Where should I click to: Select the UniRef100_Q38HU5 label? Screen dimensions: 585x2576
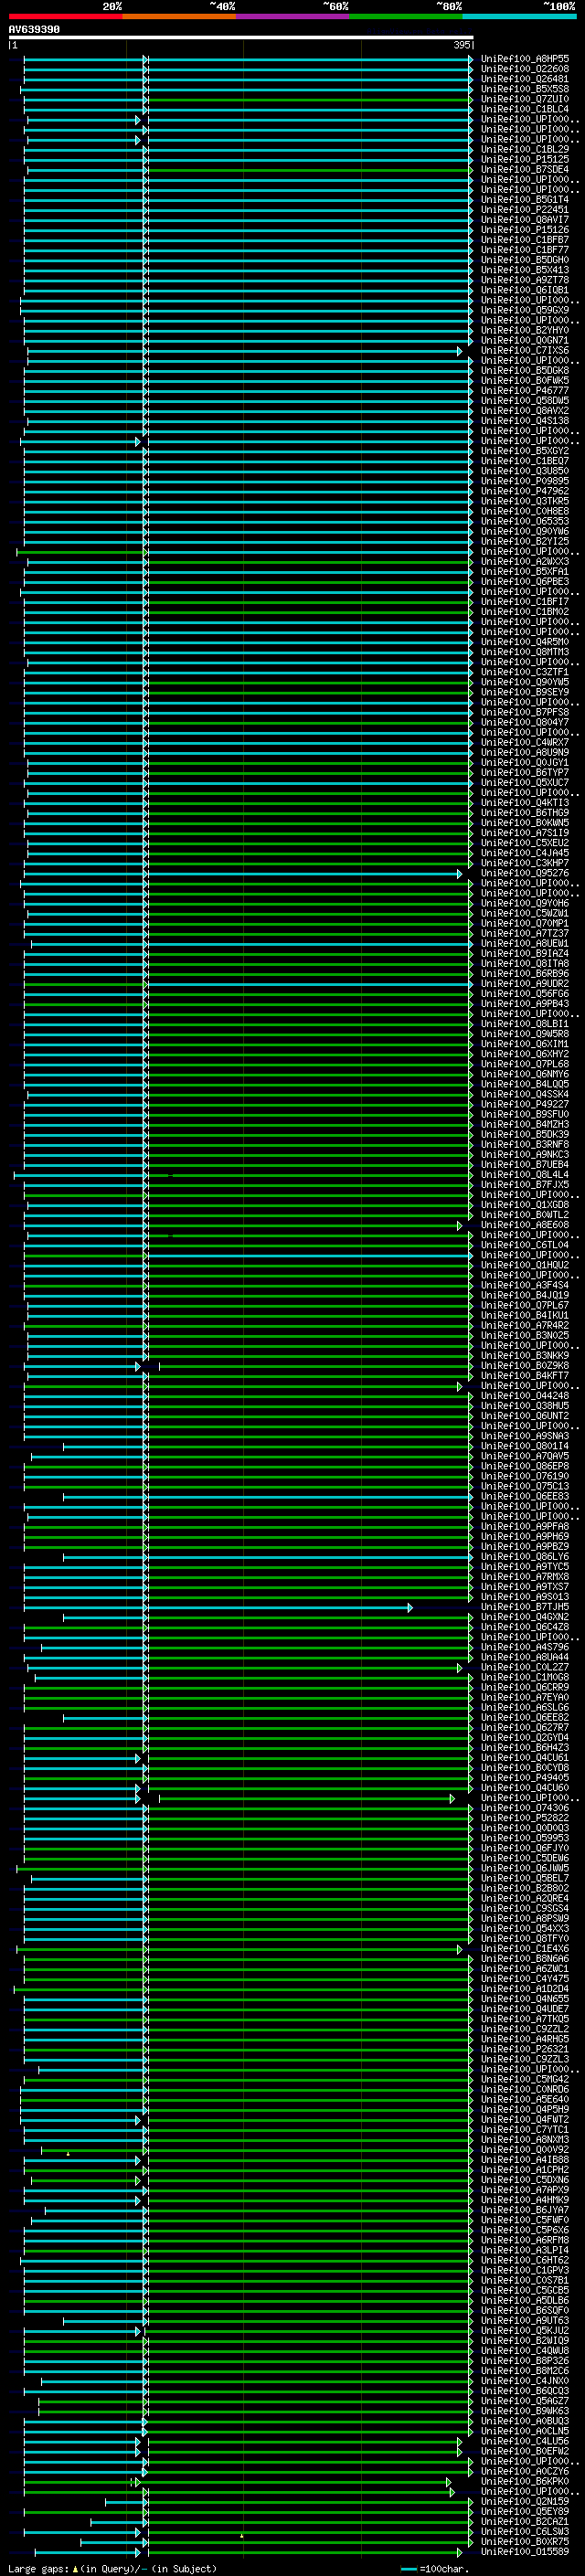click(x=525, y=1405)
